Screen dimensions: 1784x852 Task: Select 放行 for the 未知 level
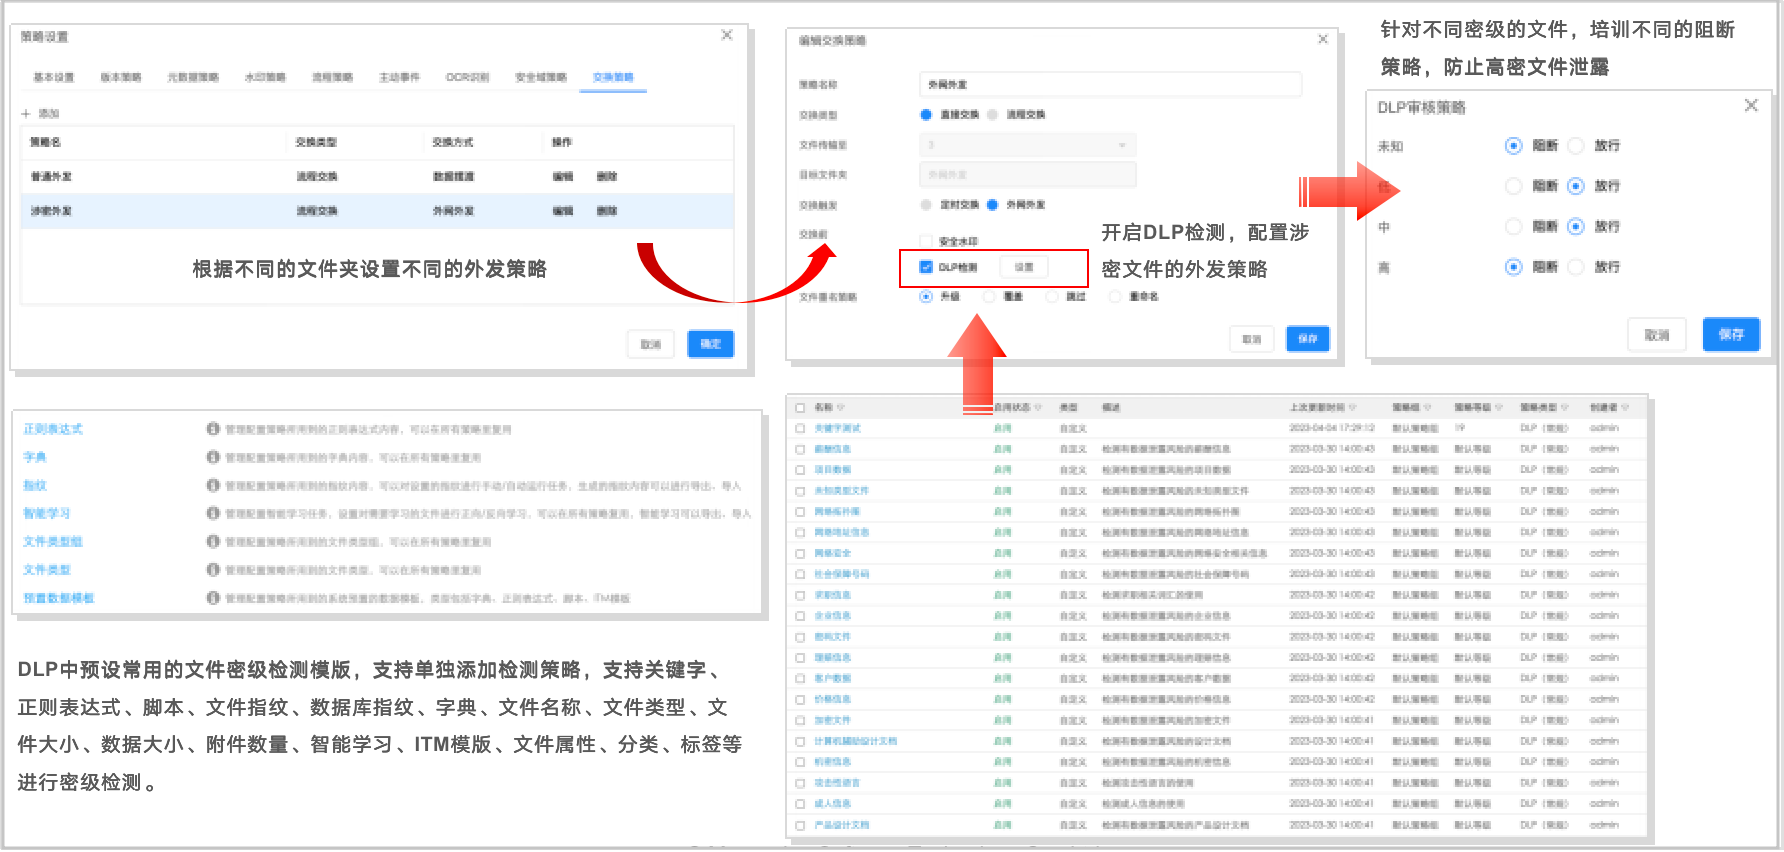coord(1576,146)
